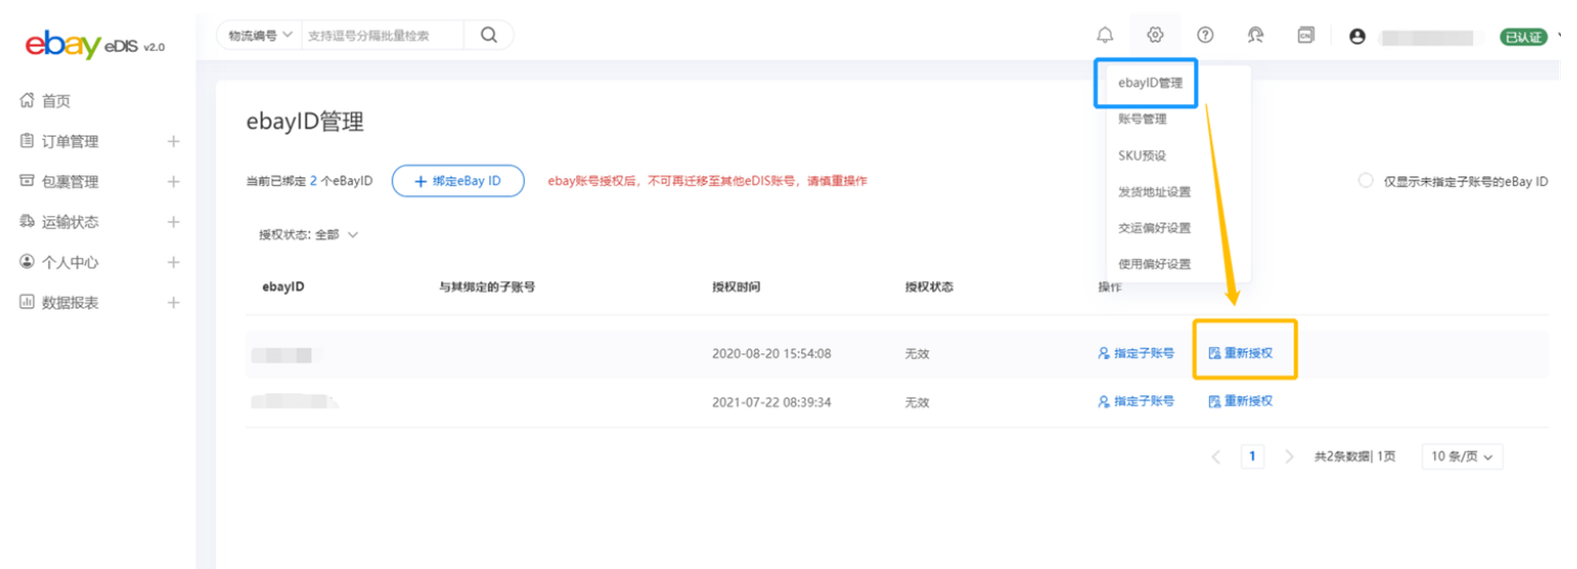This screenshot has width=1577, height=569.
Task: Open 订单管理 in the sidebar
Action: coord(70,141)
